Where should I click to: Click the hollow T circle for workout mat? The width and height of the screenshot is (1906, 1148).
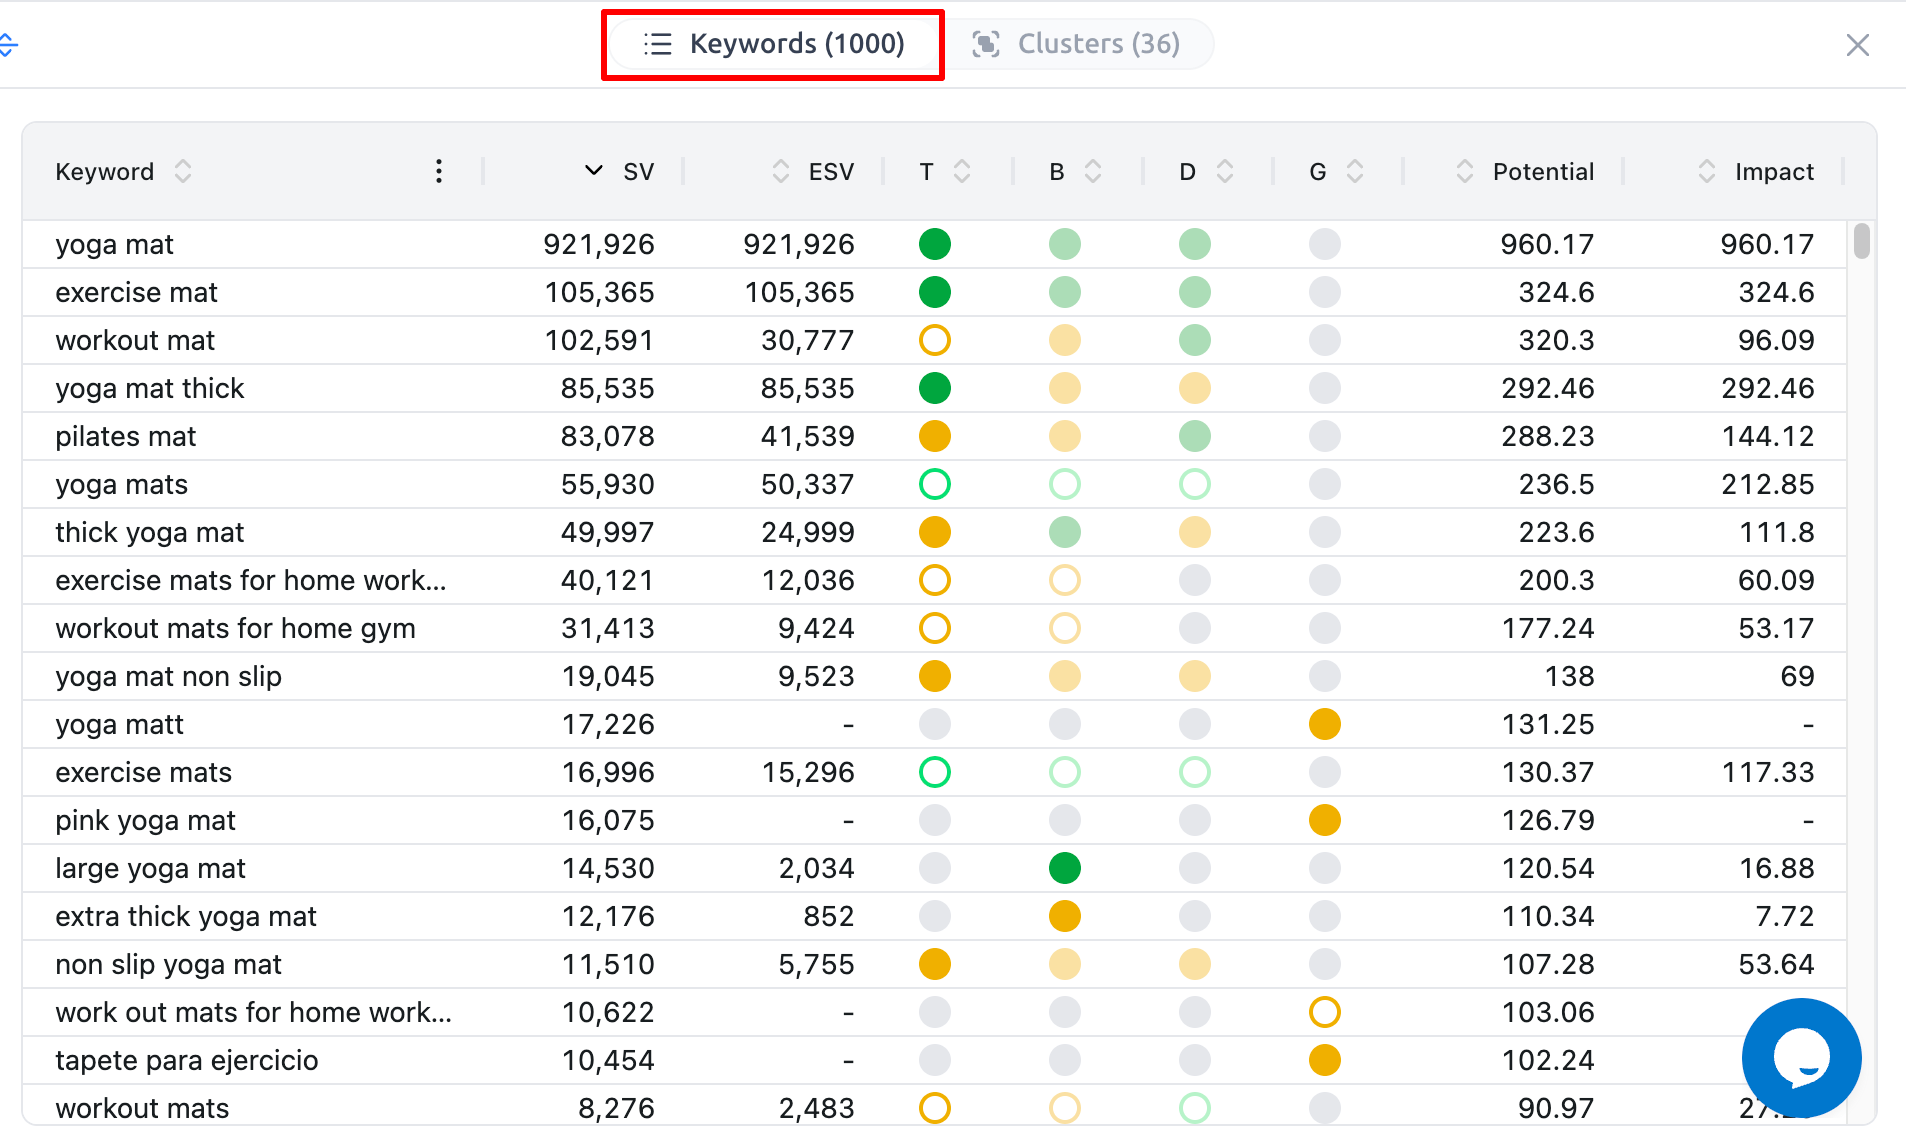pos(934,340)
